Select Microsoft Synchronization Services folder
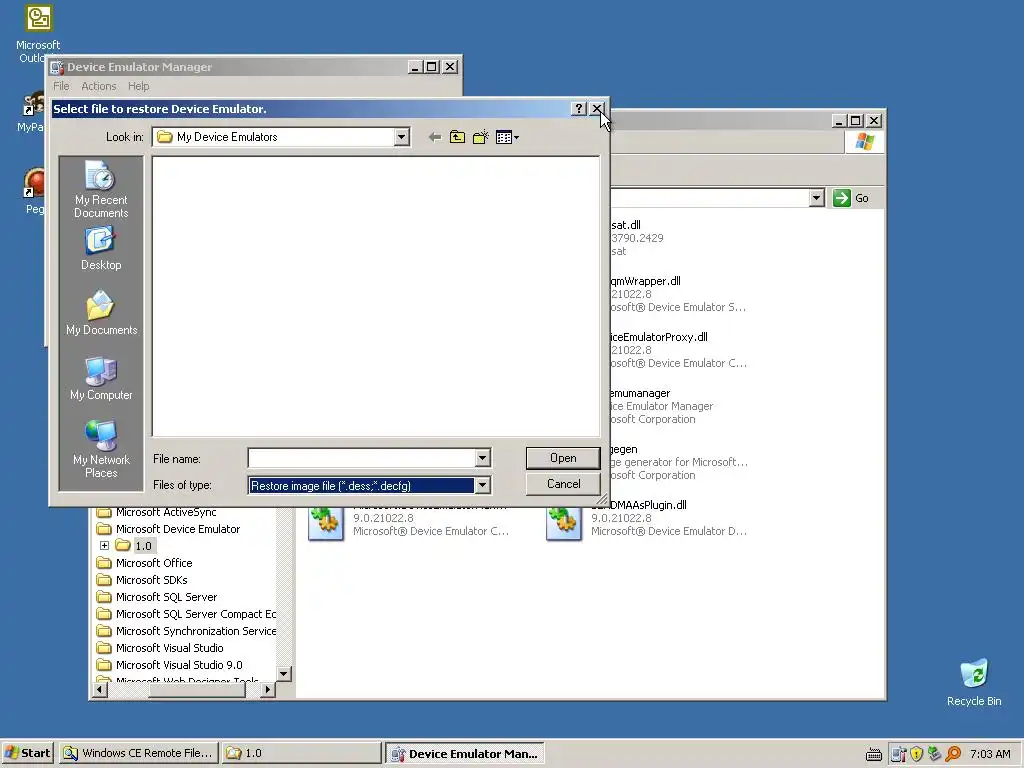The height and width of the screenshot is (768, 1024). click(196, 631)
